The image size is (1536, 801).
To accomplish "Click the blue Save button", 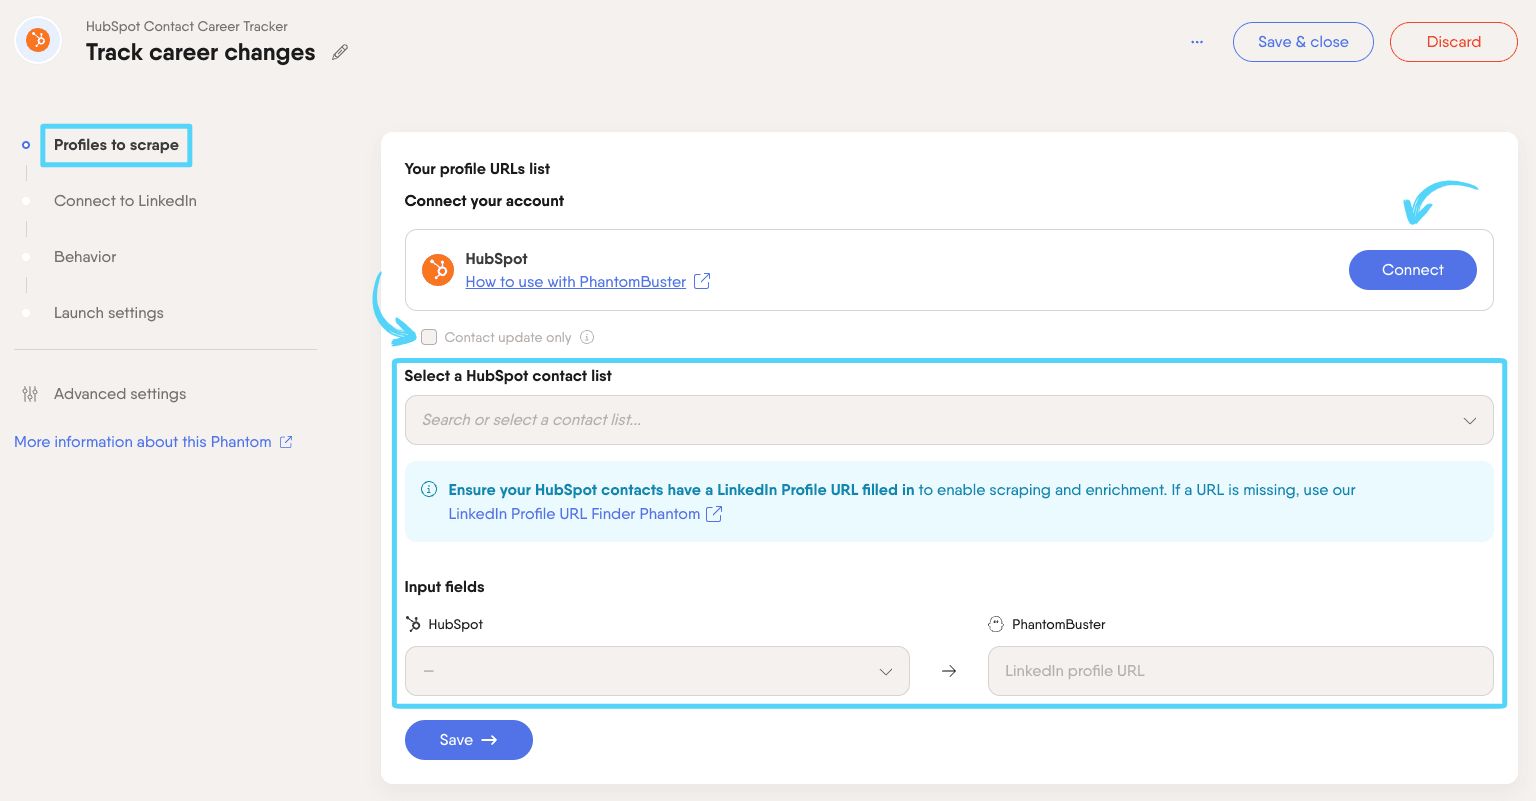I will 468,740.
